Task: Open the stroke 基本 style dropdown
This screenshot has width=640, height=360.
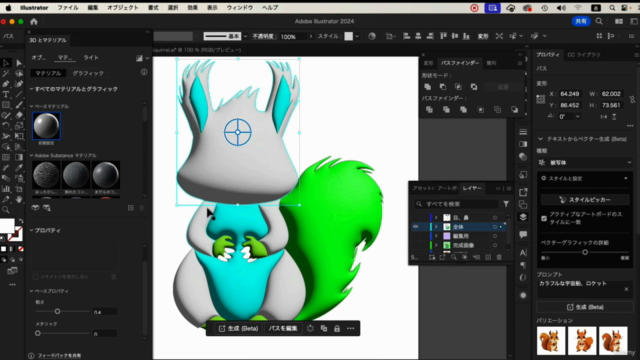Action: [x=245, y=36]
